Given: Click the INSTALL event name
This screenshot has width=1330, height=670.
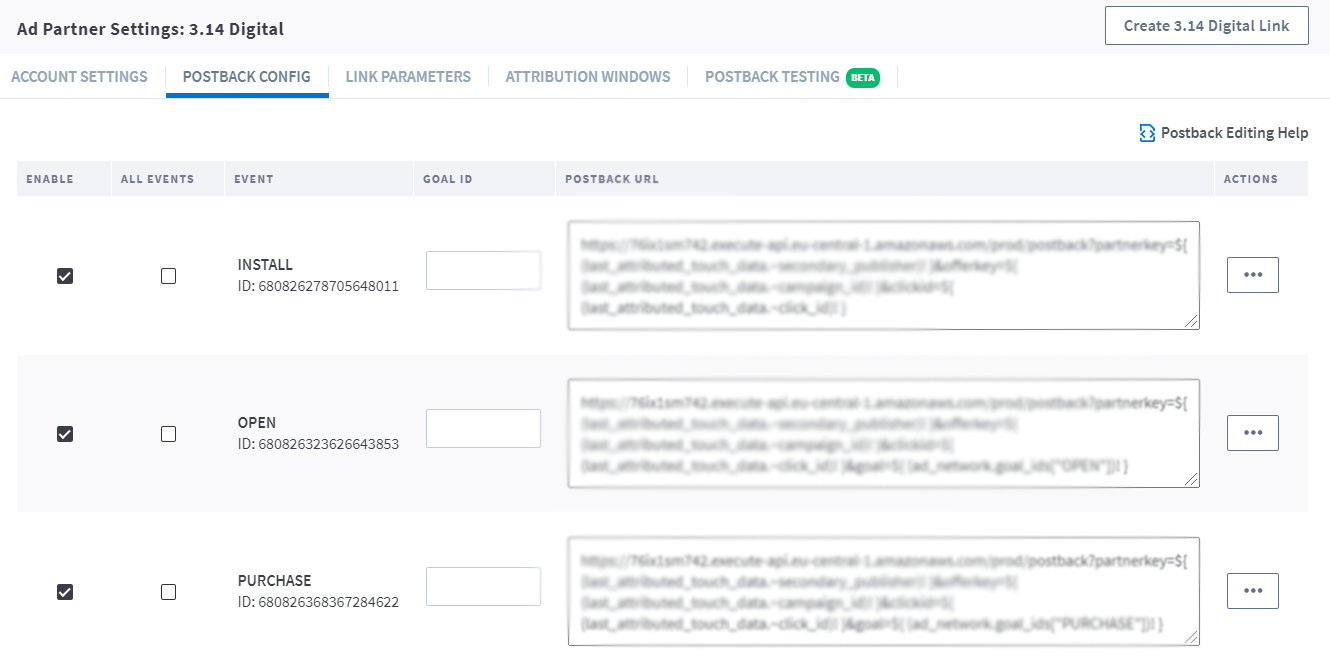Looking at the screenshot, I should [265, 265].
